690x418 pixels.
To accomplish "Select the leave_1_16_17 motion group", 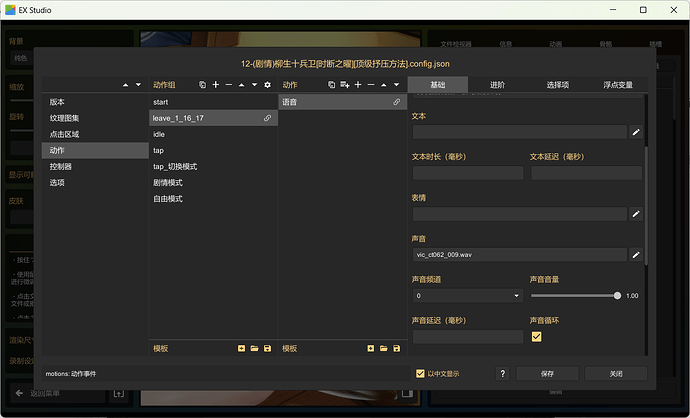I will click(x=213, y=118).
